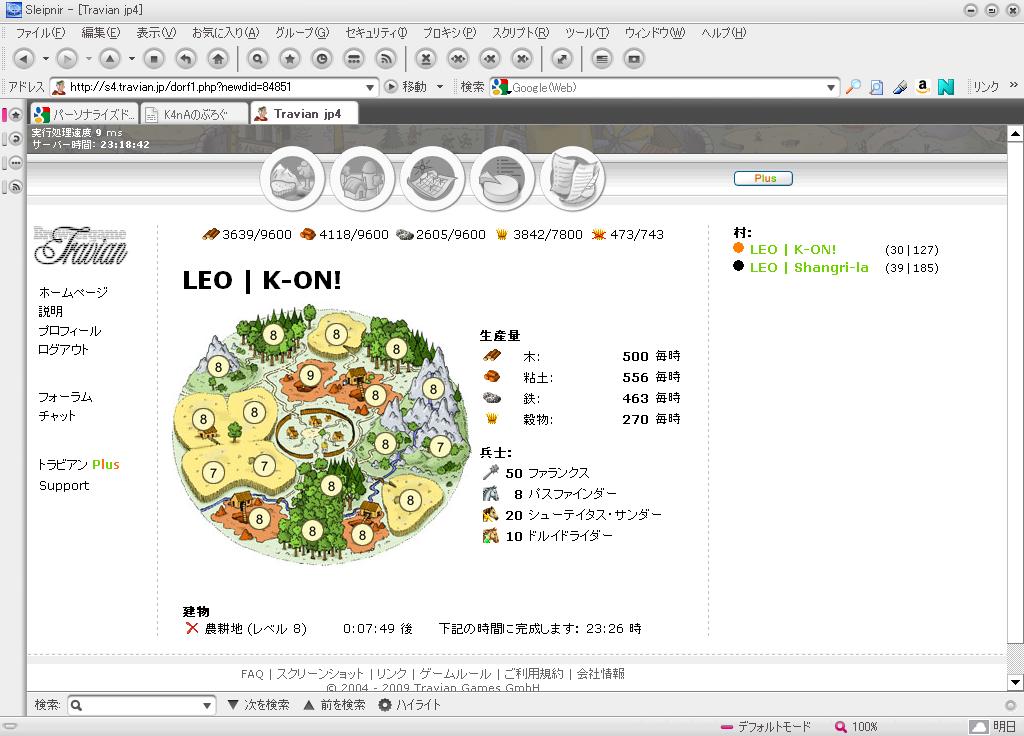Click the デフォルトモード status bar entry

pos(766,726)
